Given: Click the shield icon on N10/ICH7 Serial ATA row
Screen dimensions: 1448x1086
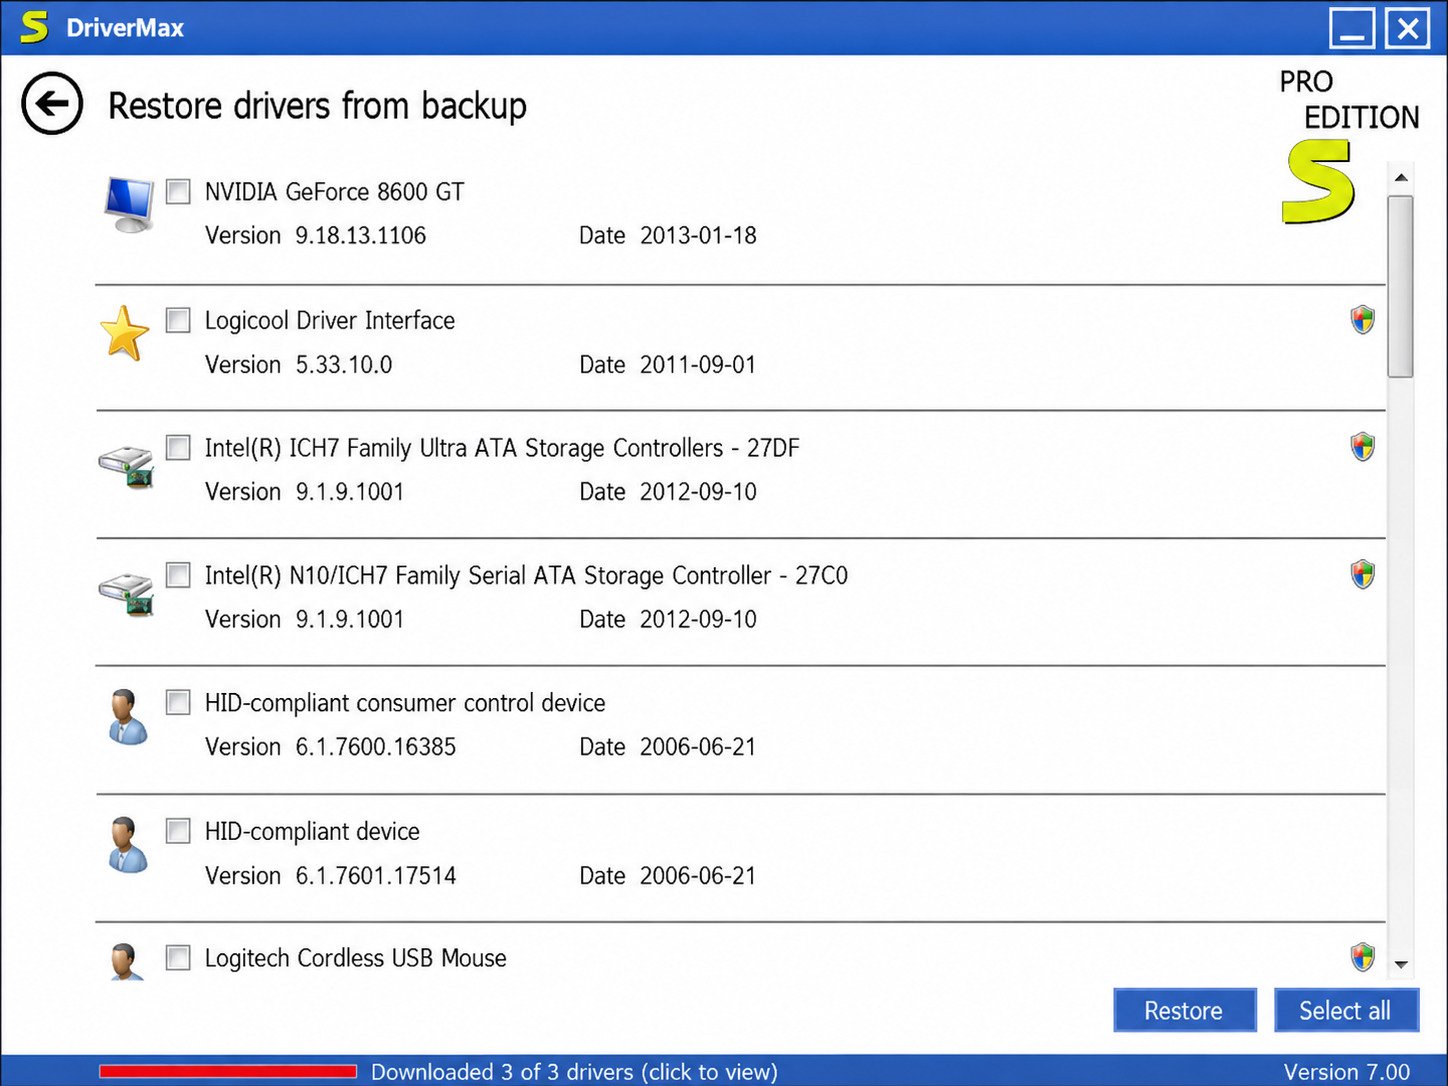Looking at the screenshot, I should coord(1362,574).
